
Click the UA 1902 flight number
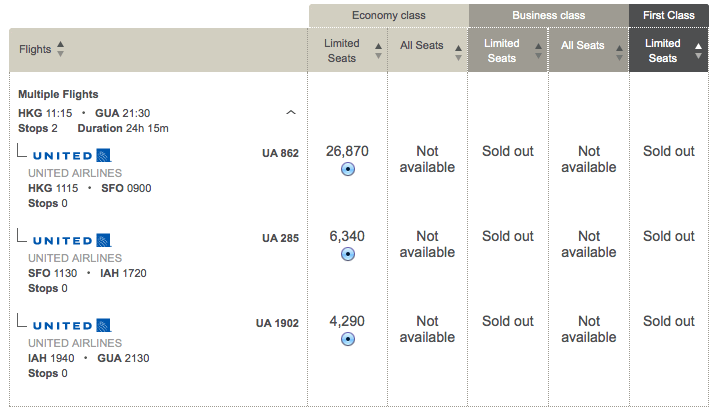coord(277,323)
